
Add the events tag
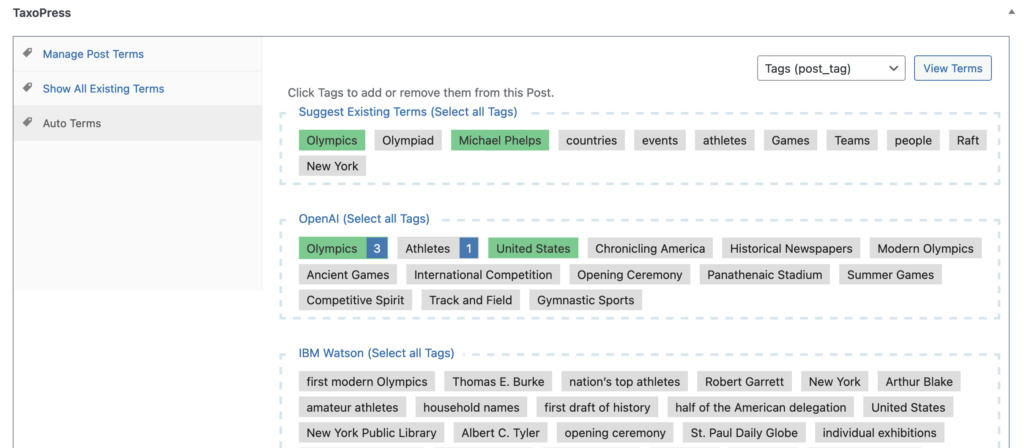[660, 140]
